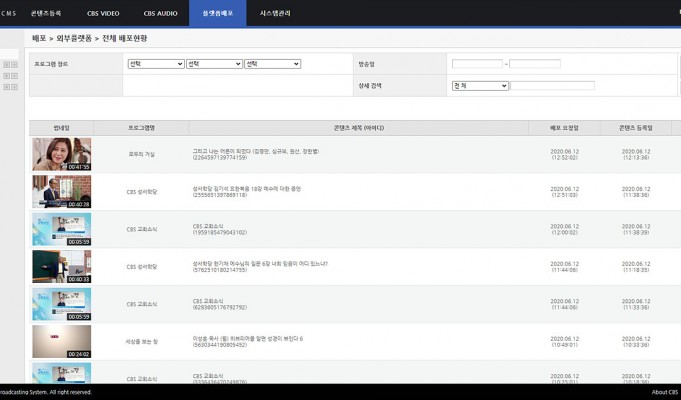The width and height of the screenshot is (681, 400).
Task: Click the right icon in the first sidebar icon pair
Action: pyautogui.click(x=14, y=64)
